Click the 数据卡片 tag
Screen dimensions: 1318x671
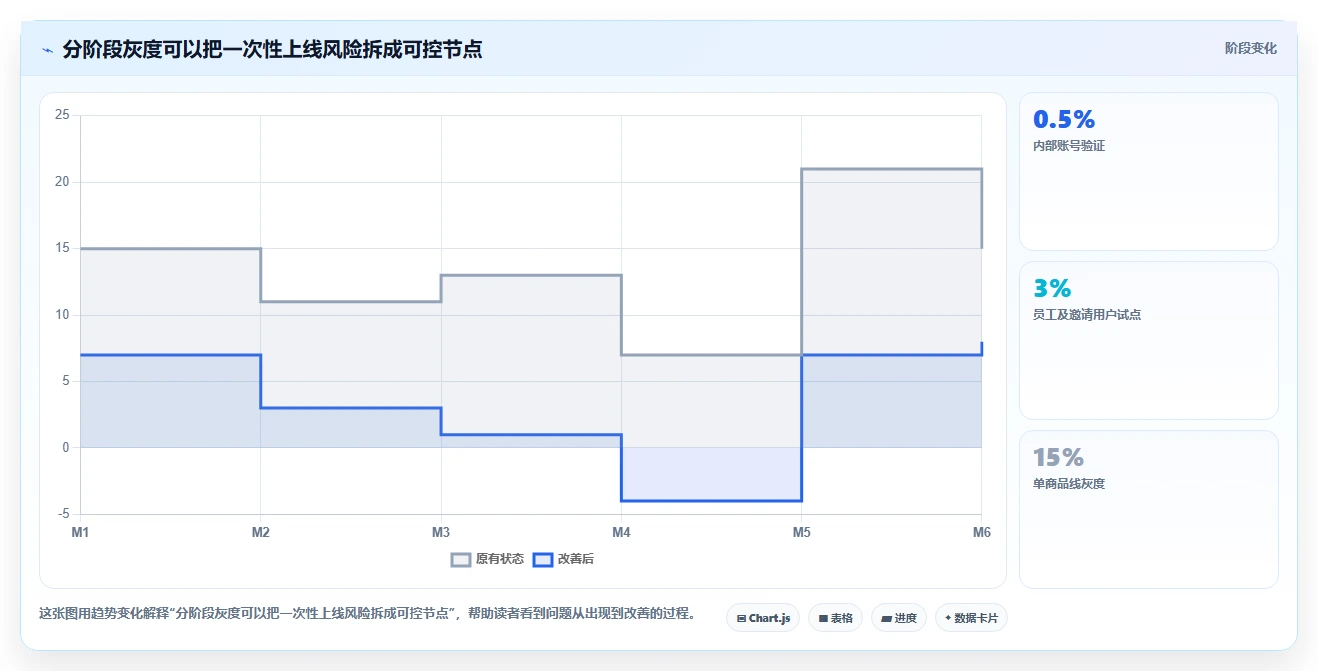pyautogui.click(x=971, y=618)
